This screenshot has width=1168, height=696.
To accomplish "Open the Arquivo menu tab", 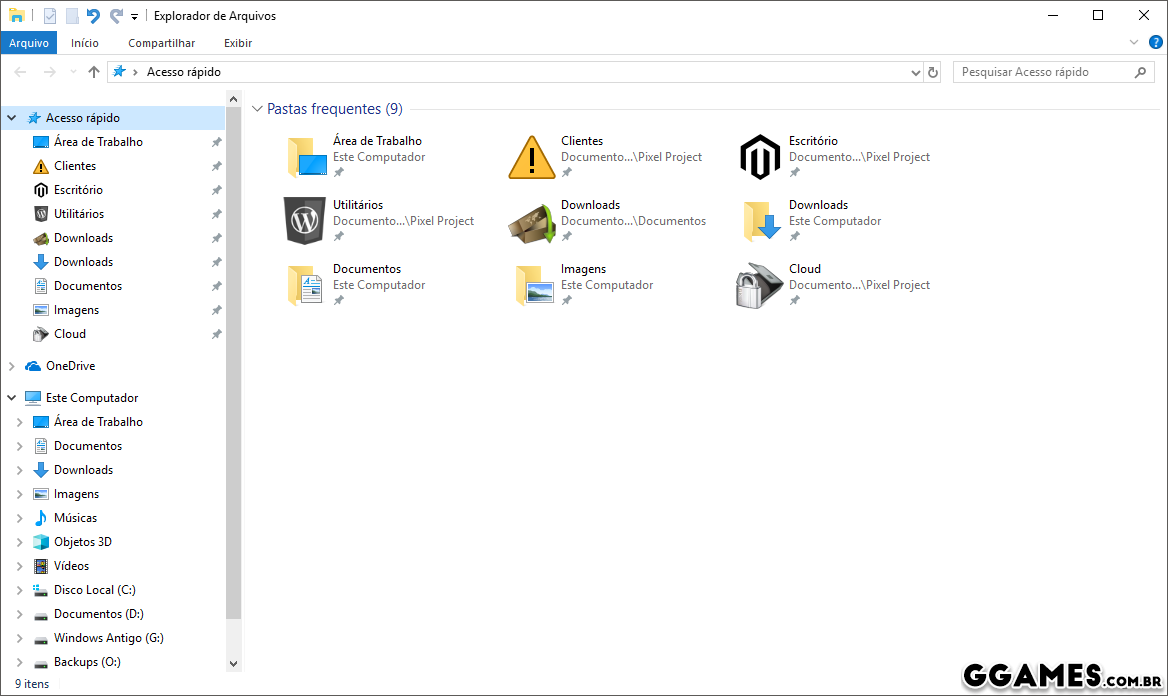I will 29,43.
